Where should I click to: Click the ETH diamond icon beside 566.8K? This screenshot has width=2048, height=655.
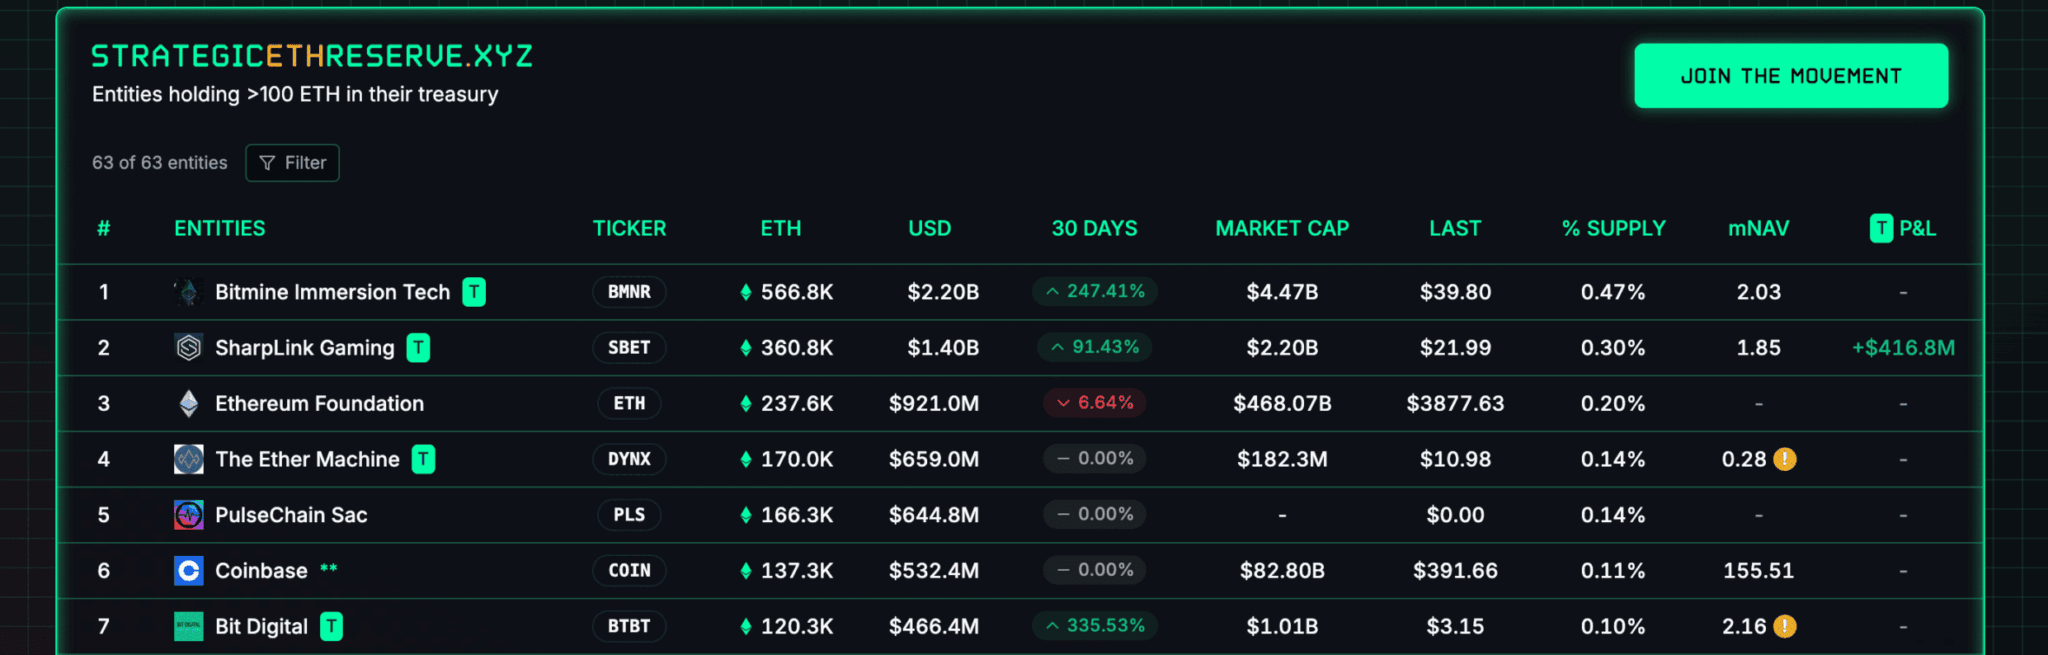[x=746, y=292]
